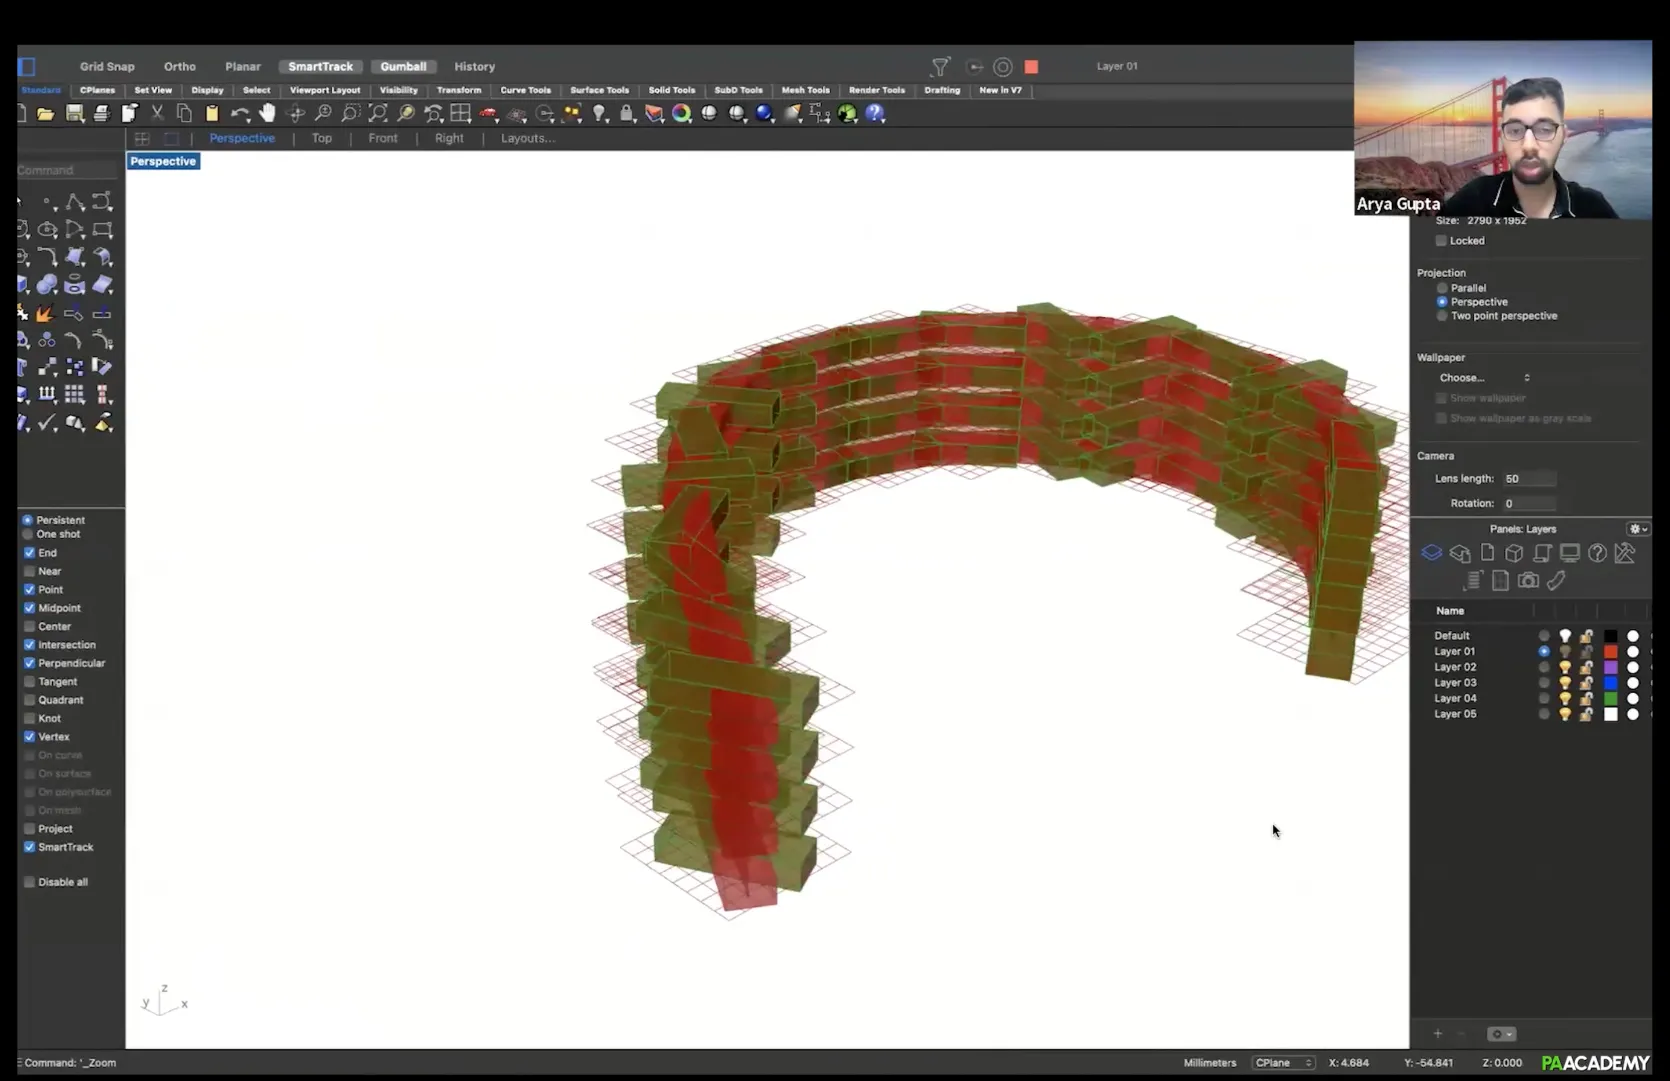Select the Parallel projection radio button
This screenshot has width=1670, height=1081.
[x=1442, y=288]
